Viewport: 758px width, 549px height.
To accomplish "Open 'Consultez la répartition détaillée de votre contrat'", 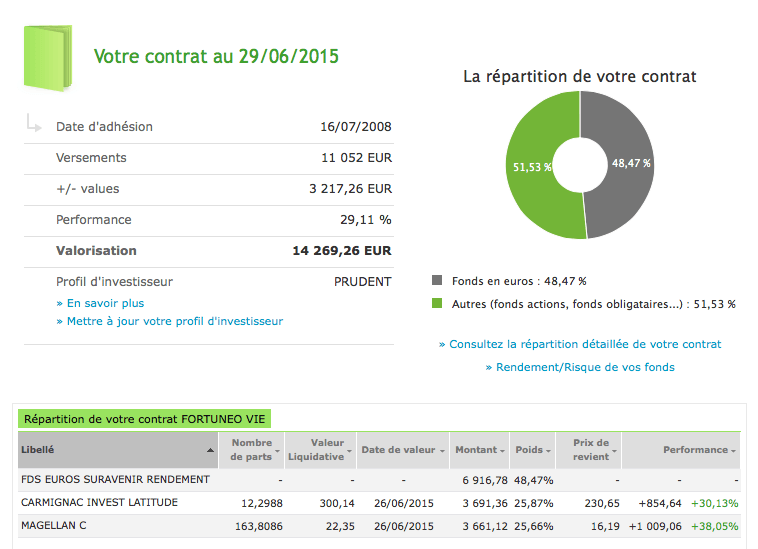I will [580, 344].
